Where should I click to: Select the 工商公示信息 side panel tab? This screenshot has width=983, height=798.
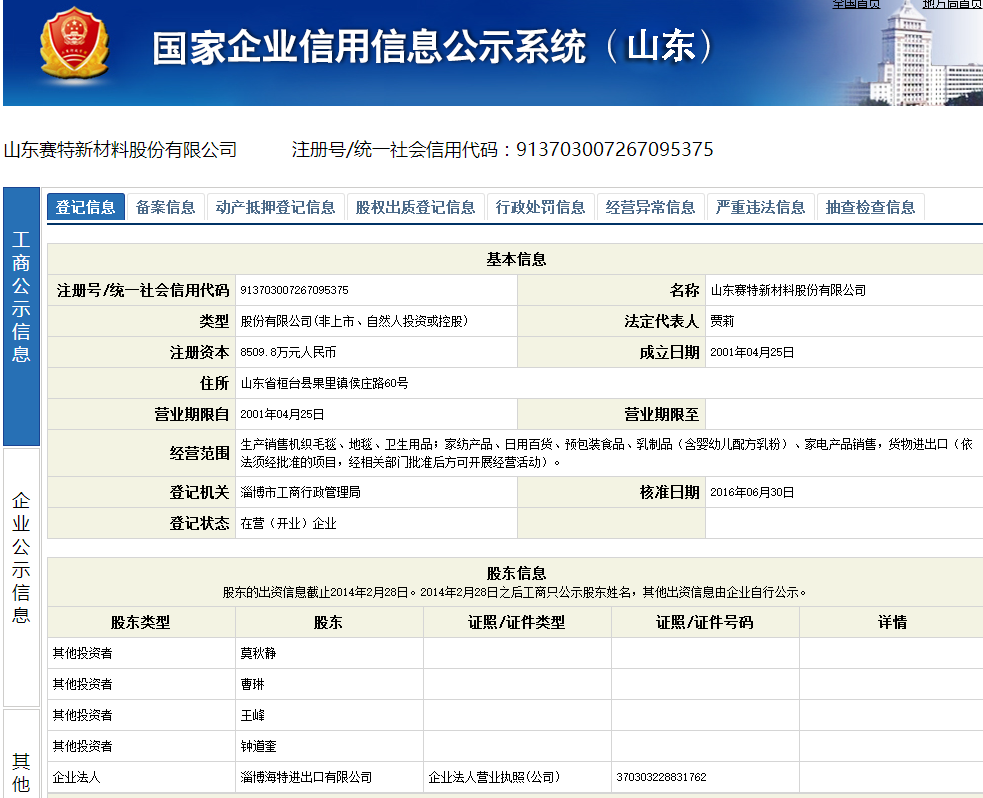click(x=21, y=298)
